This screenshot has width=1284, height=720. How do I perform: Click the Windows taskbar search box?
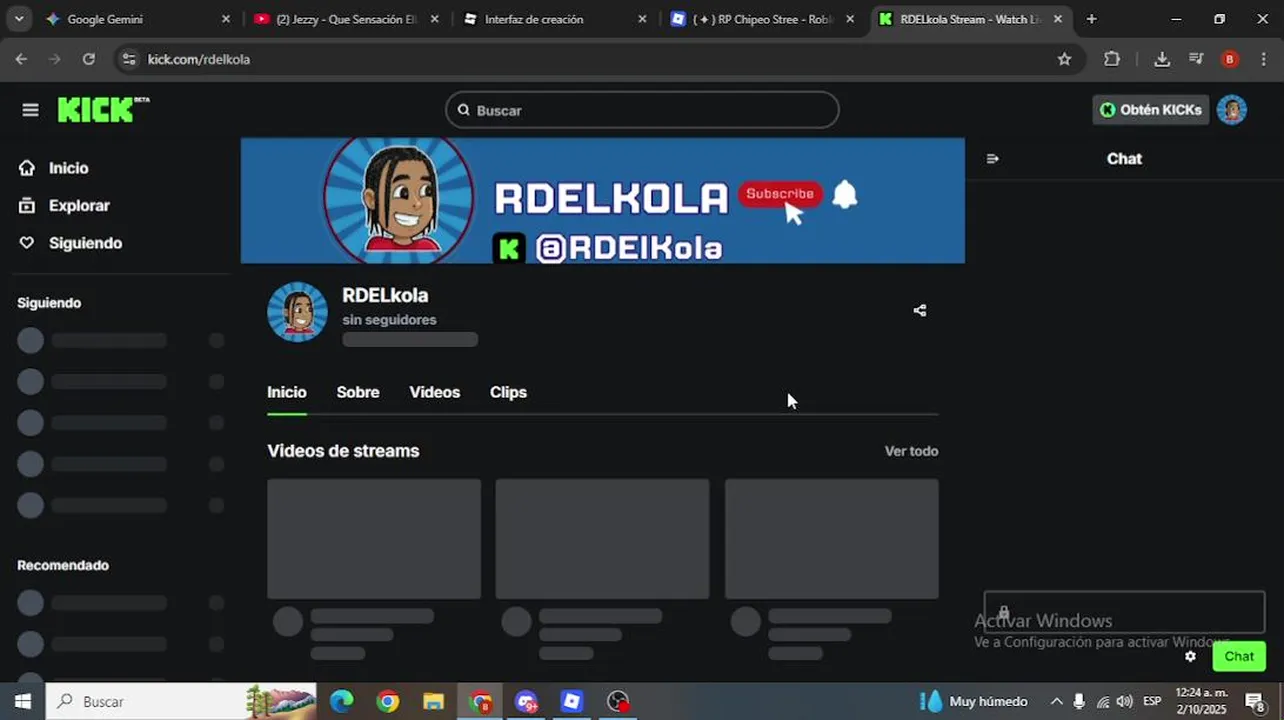[182, 701]
